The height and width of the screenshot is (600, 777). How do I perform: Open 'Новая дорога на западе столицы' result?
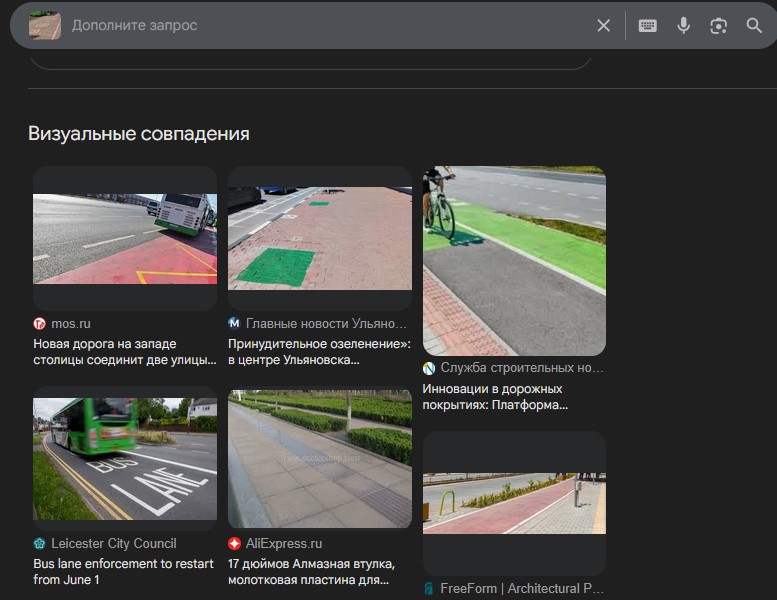point(125,352)
